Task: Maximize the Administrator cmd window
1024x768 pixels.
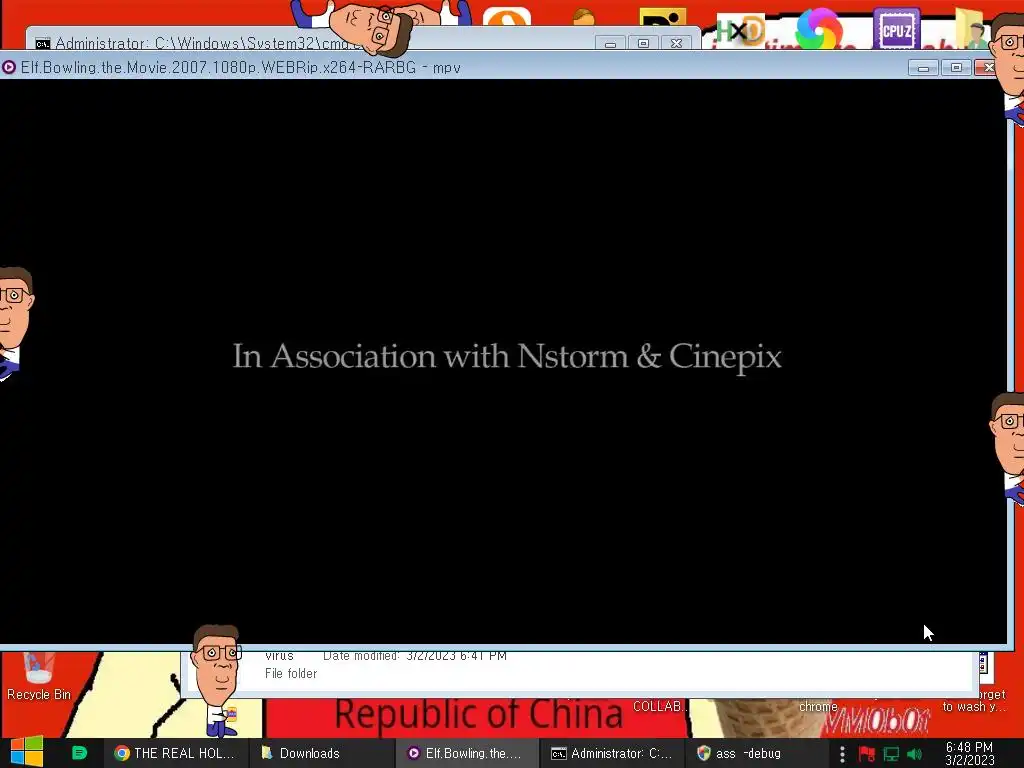Action: click(x=643, y=43)
